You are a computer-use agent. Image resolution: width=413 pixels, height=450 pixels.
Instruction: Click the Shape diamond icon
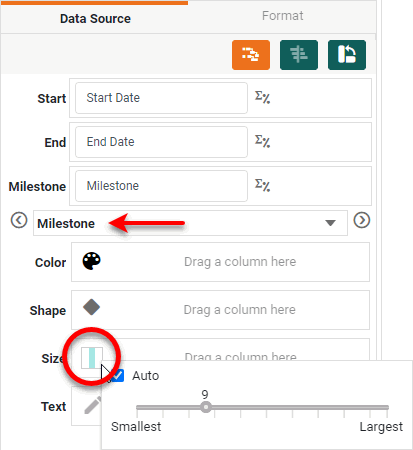(x=91, y=307)
